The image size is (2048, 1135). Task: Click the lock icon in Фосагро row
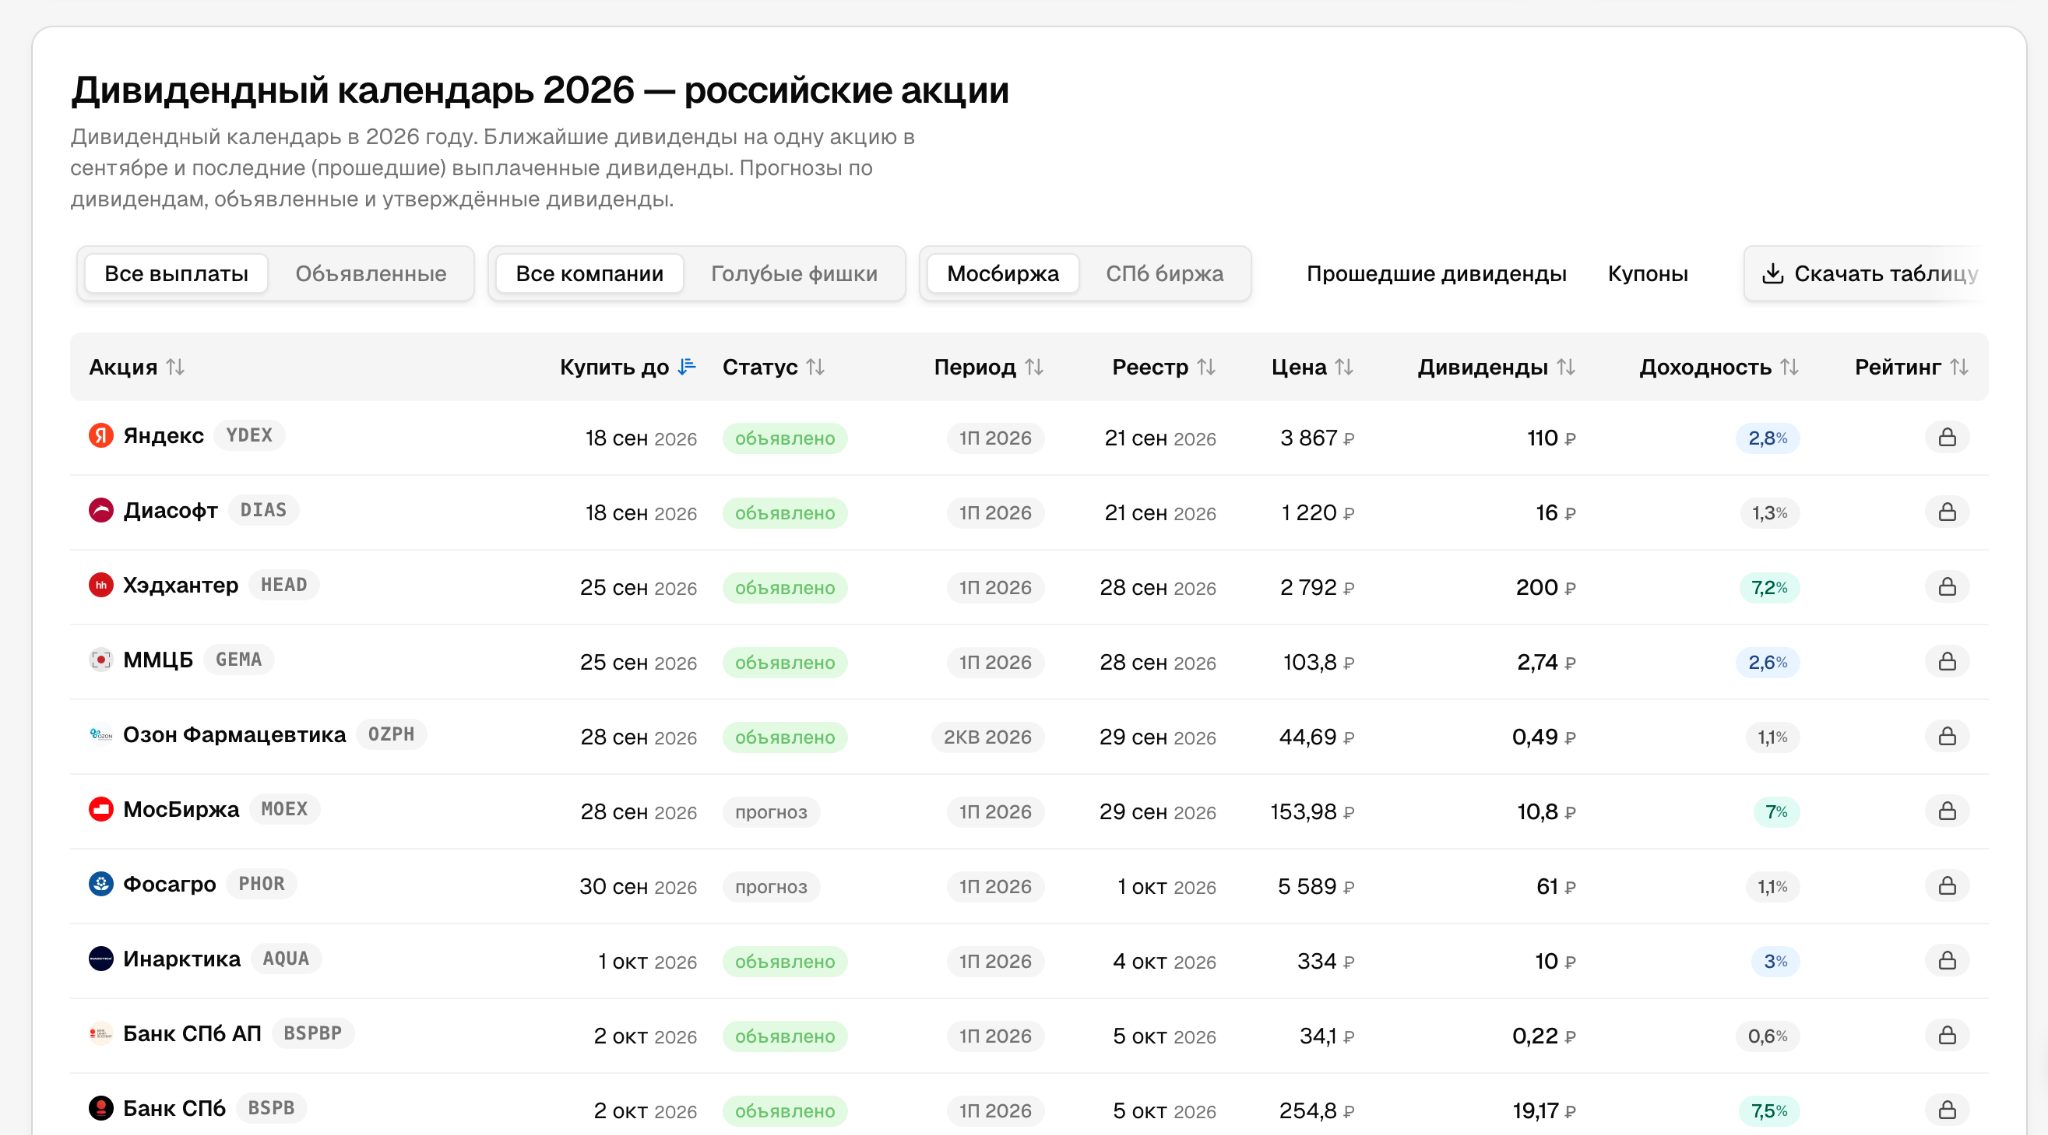(x=1947, y=886)
